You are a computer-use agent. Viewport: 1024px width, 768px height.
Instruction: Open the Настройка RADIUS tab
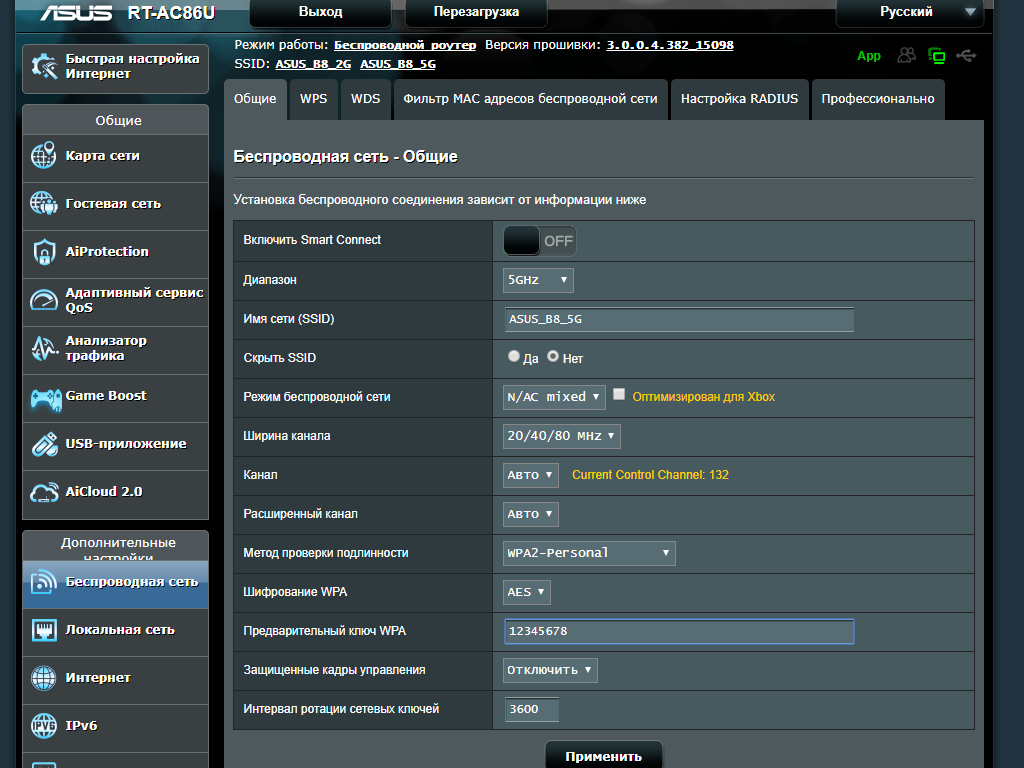pyautogui.click(x=739, y=99)
